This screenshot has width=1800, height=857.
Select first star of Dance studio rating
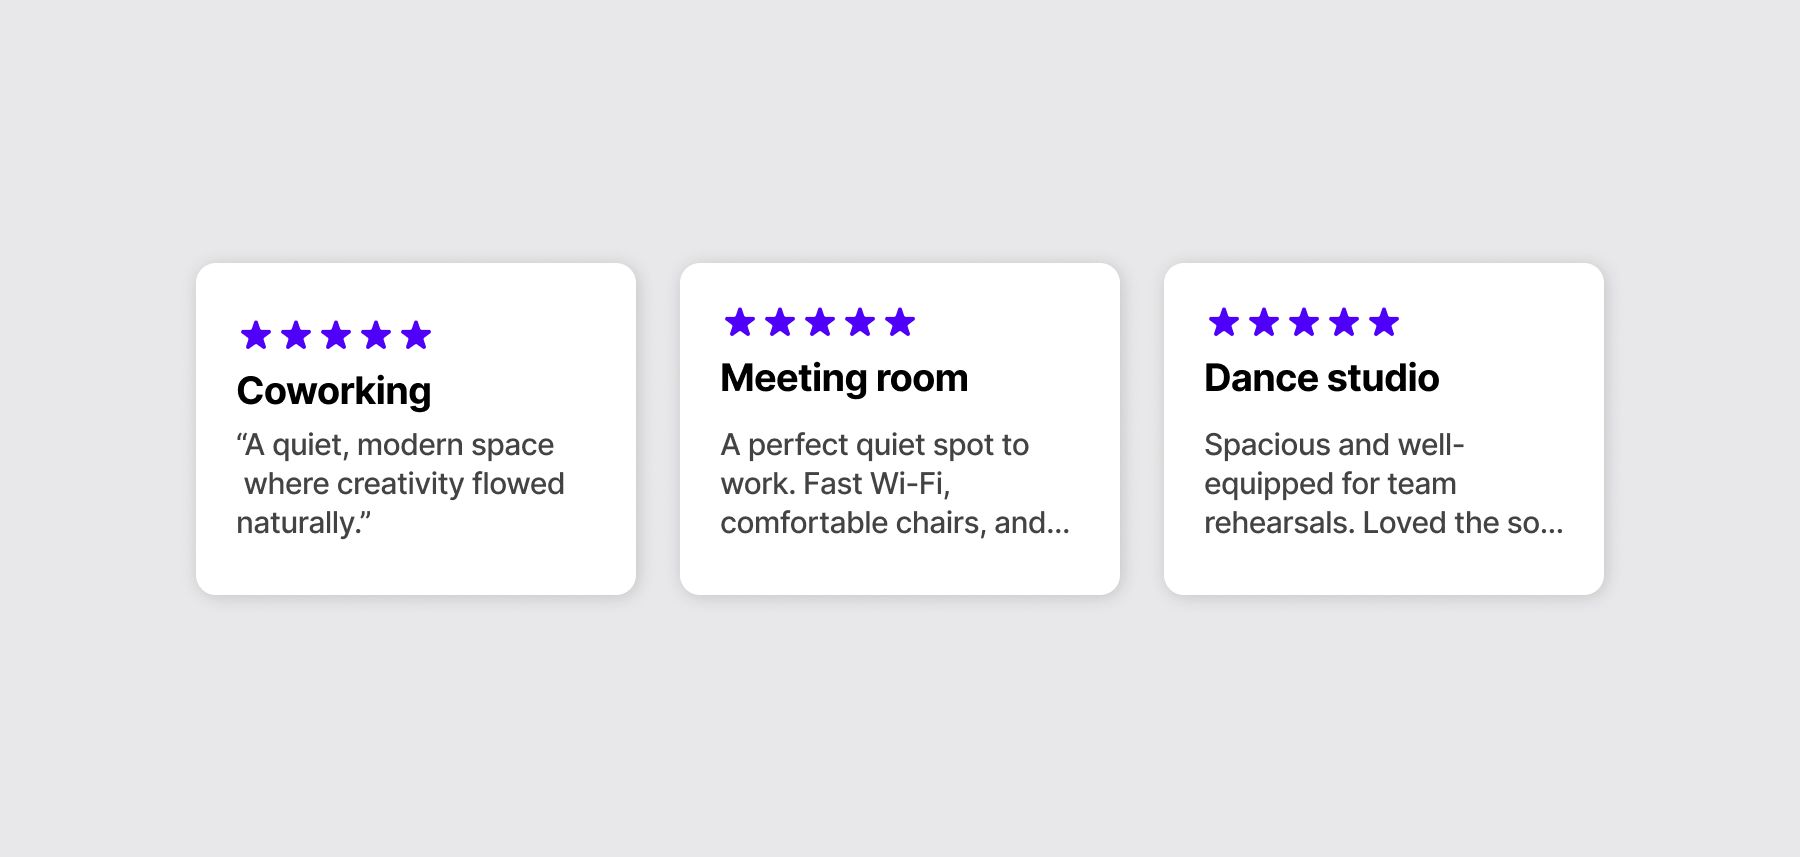coord(1224,322)
